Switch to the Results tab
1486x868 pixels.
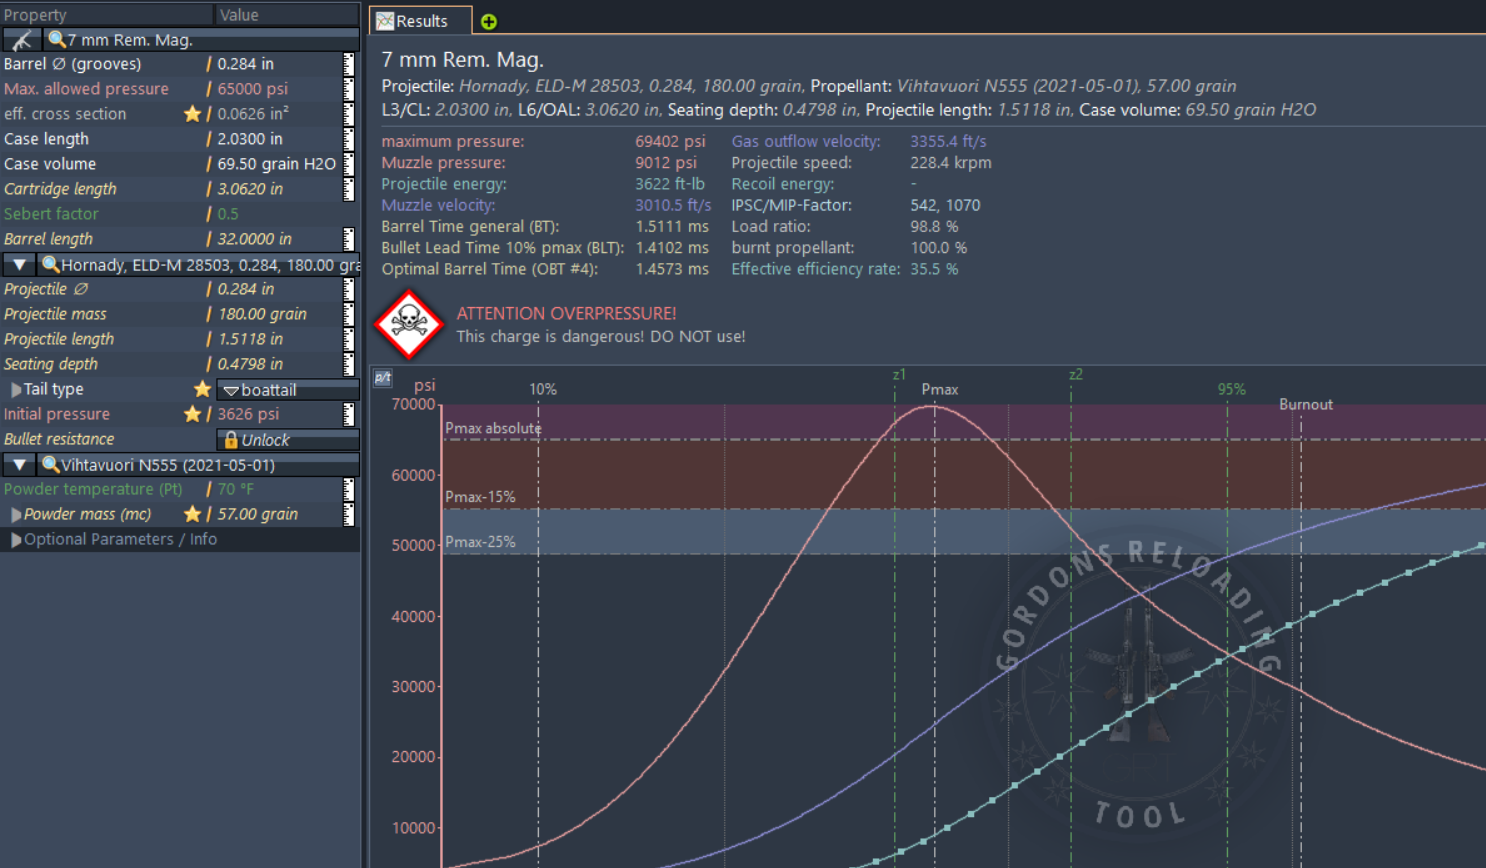(x=421, y=21)
